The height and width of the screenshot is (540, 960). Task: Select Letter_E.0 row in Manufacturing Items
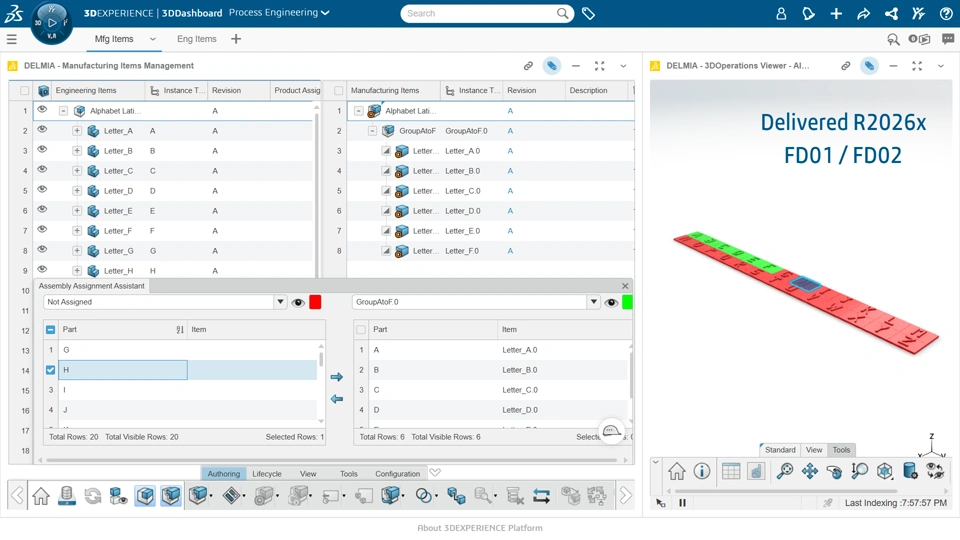pyautogui.click(x=490, y=231)
